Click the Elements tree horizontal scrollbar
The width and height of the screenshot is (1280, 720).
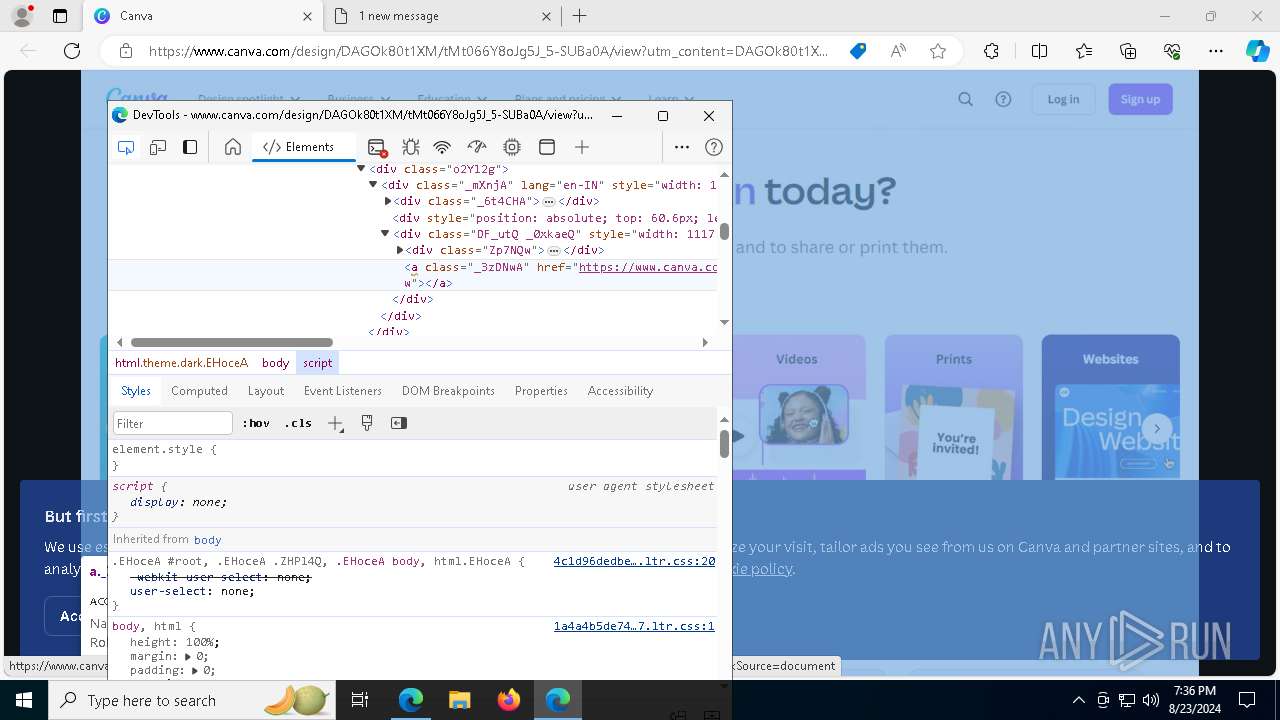tap(231, 342)
